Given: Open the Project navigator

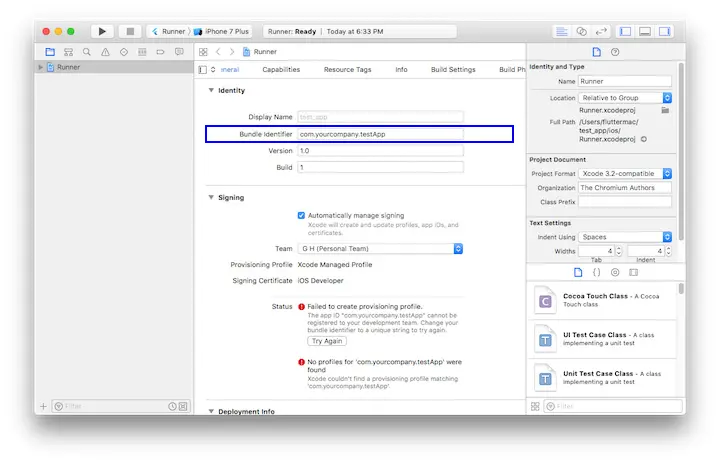Looking at the screenshot, I should coord(50,52).
